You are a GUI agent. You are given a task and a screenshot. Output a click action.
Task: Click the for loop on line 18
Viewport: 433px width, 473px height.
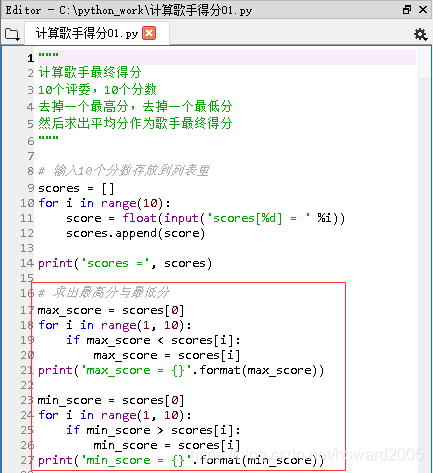(x=115, y=325)
